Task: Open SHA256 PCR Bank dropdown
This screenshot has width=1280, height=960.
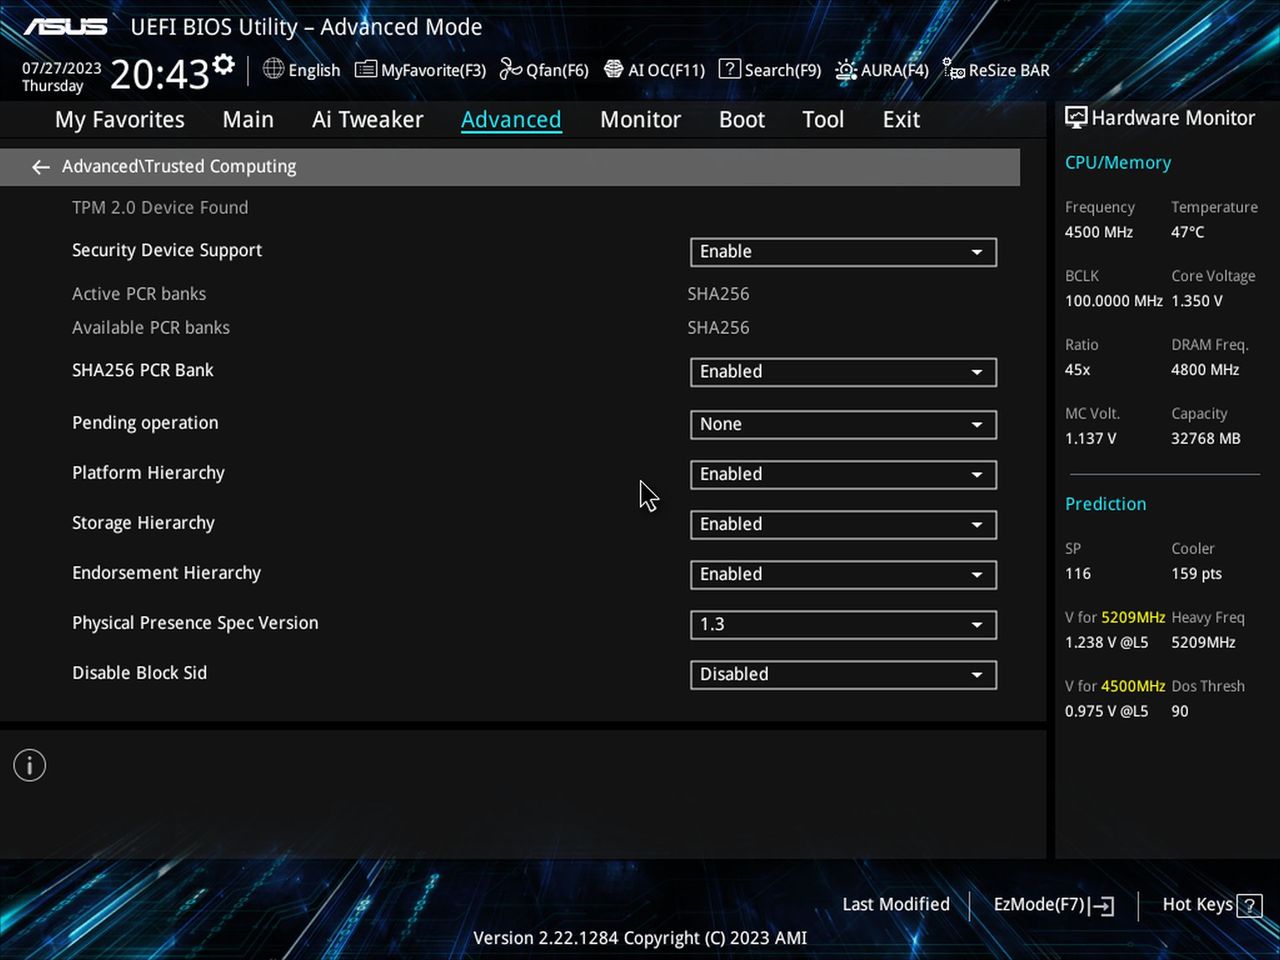Action: [x=843, y=372]
